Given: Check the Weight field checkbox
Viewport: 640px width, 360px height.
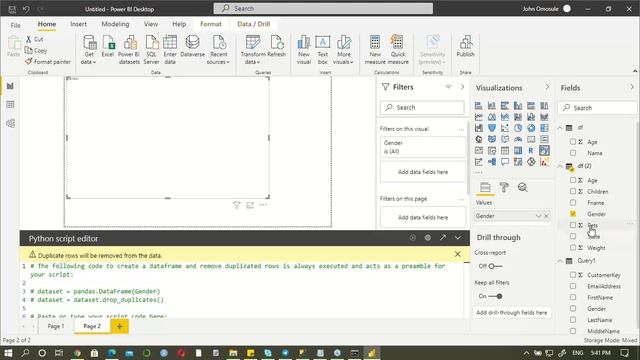Looking at the screenshot, I should [573, 248].
